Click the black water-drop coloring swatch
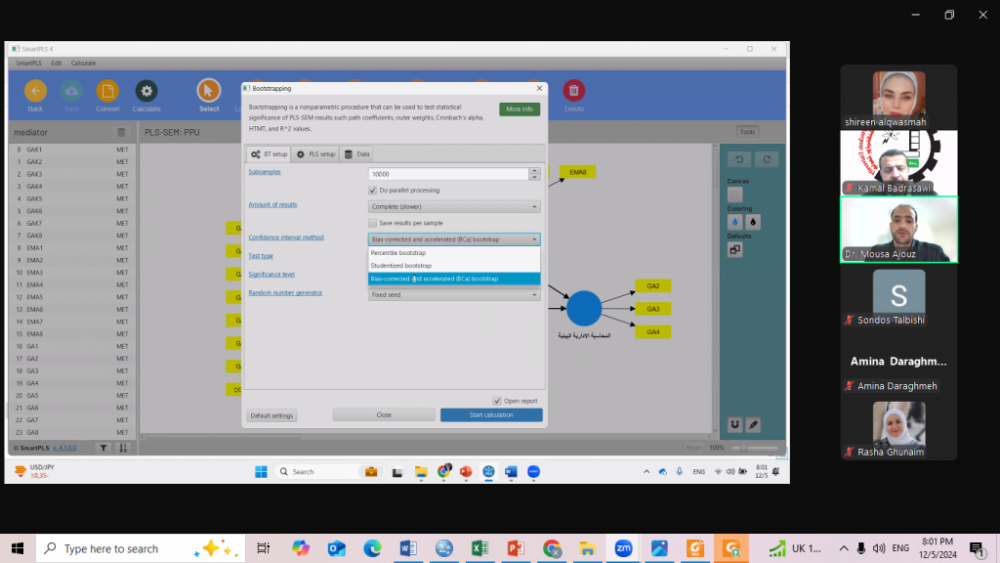Image resolution: width=1000 pixels, height=563 pixels. [753, 222]
